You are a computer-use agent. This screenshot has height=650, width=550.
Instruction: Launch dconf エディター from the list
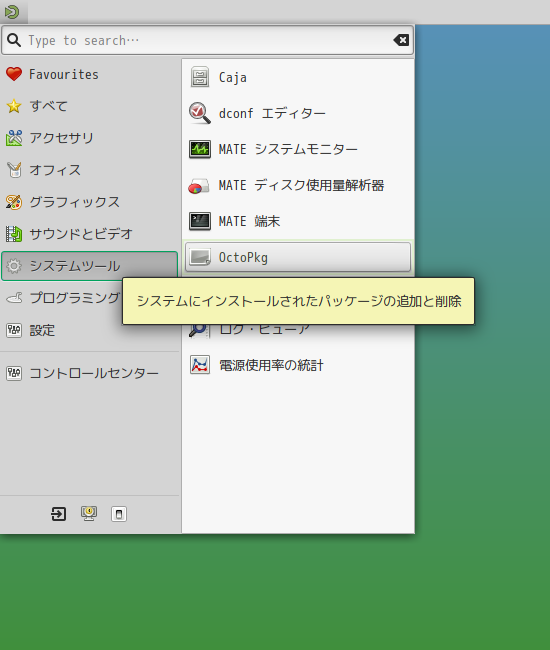(298, 113)
